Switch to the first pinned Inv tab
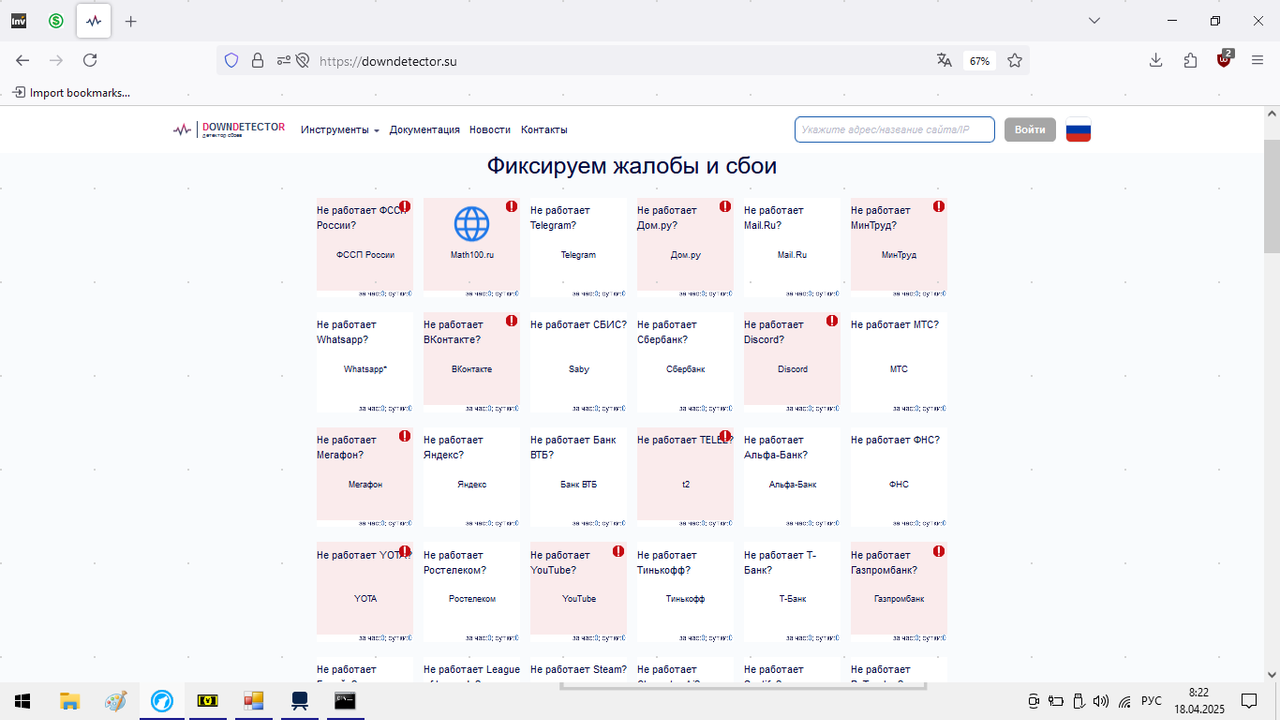Viewport: 1280px width, 720px height. click(19, 20)
